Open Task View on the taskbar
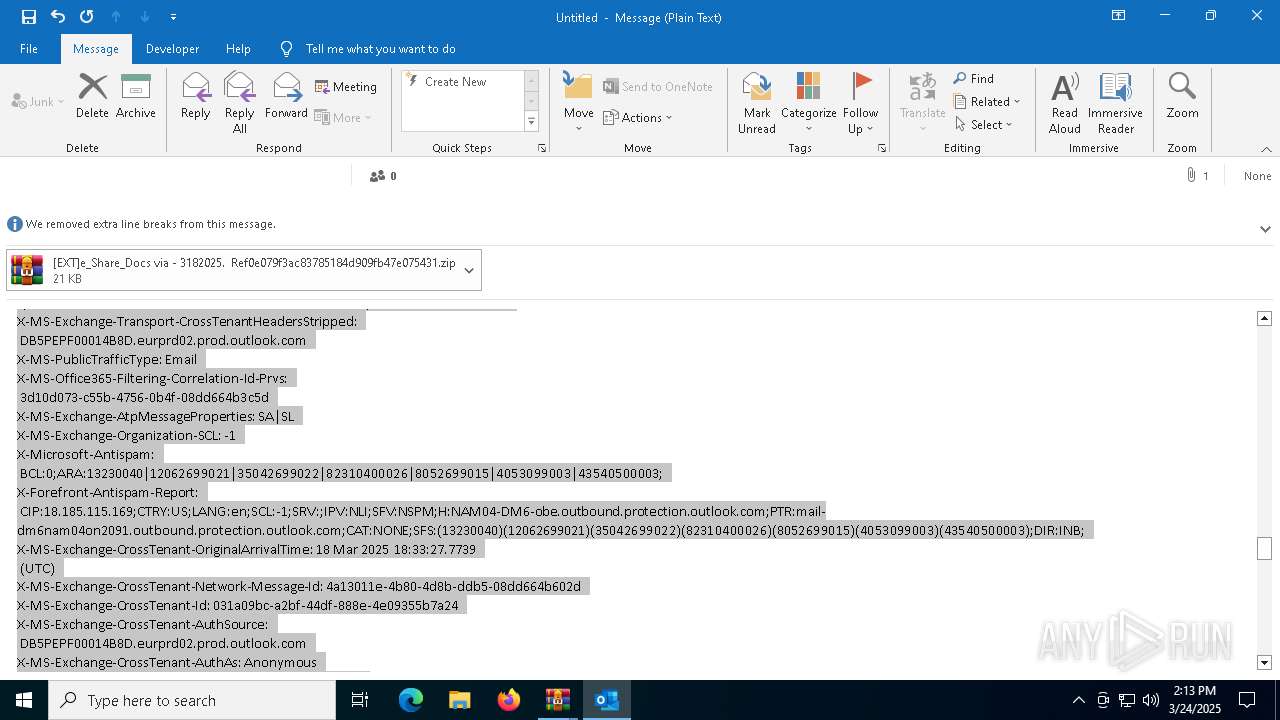 point(360,700)
